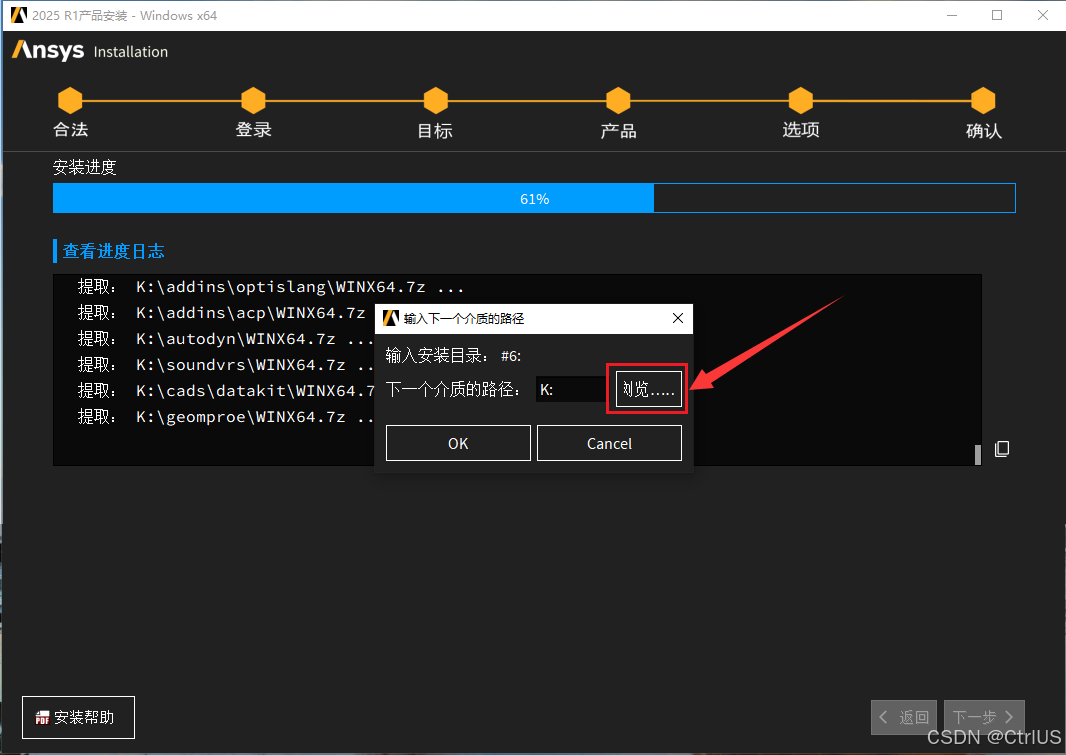
Task: Open 安装帮助 installation help PDF
Action: click(x=78, y=717)
